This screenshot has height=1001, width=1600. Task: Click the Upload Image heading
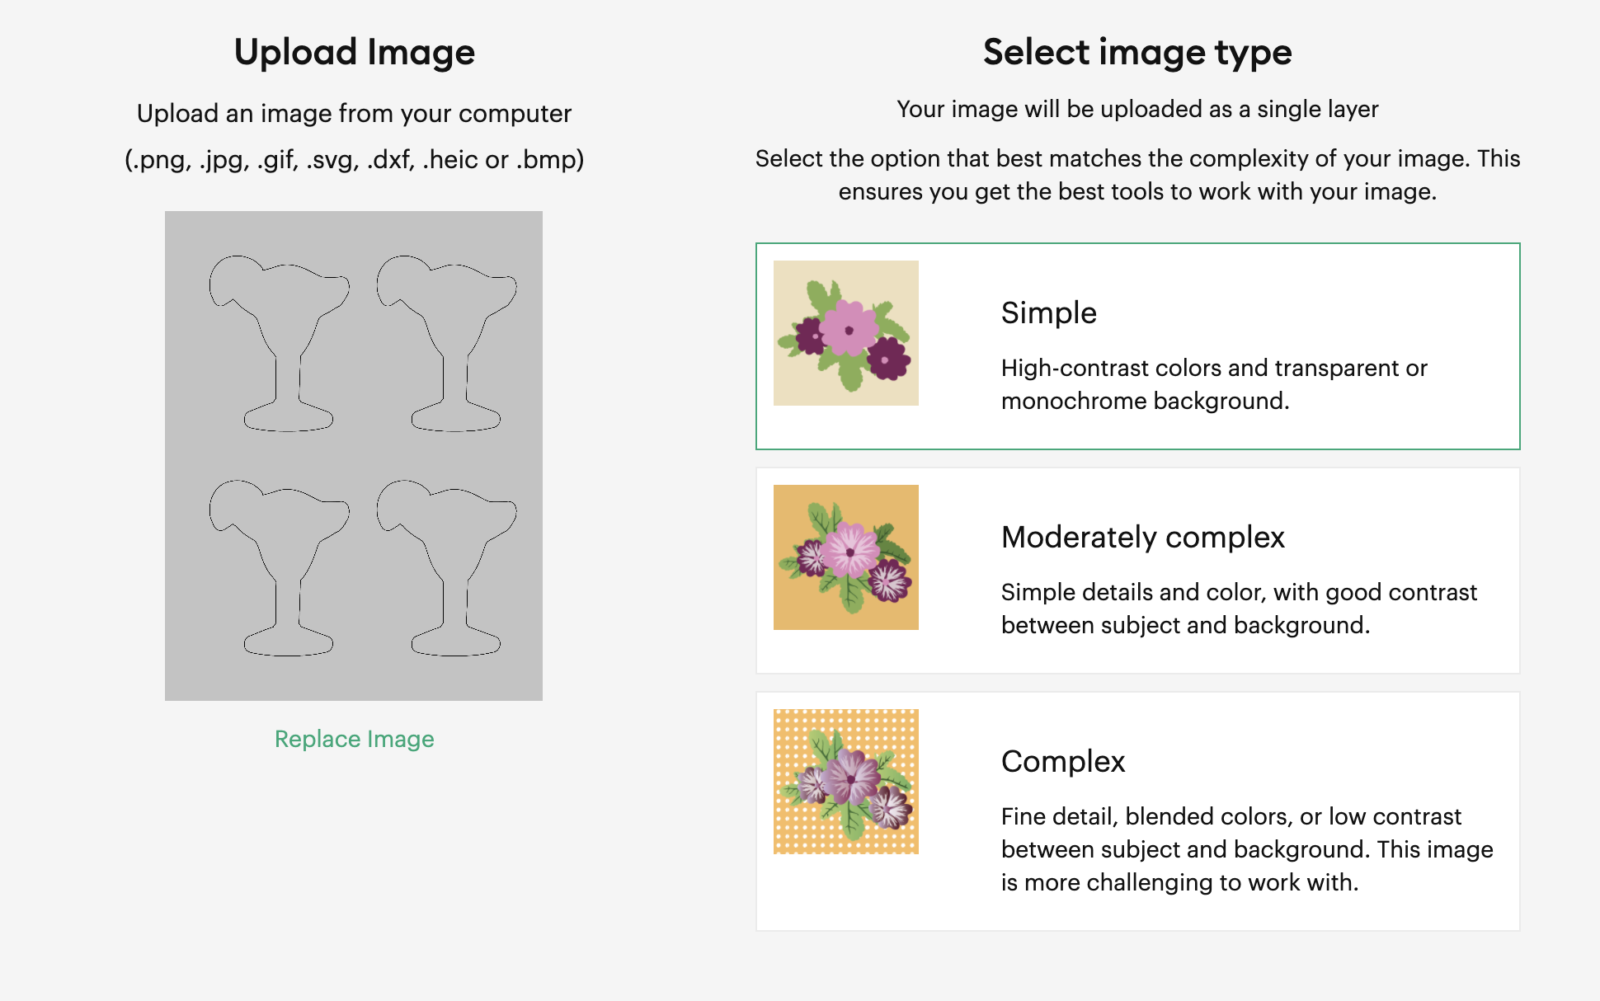click(x=354, y=52)
